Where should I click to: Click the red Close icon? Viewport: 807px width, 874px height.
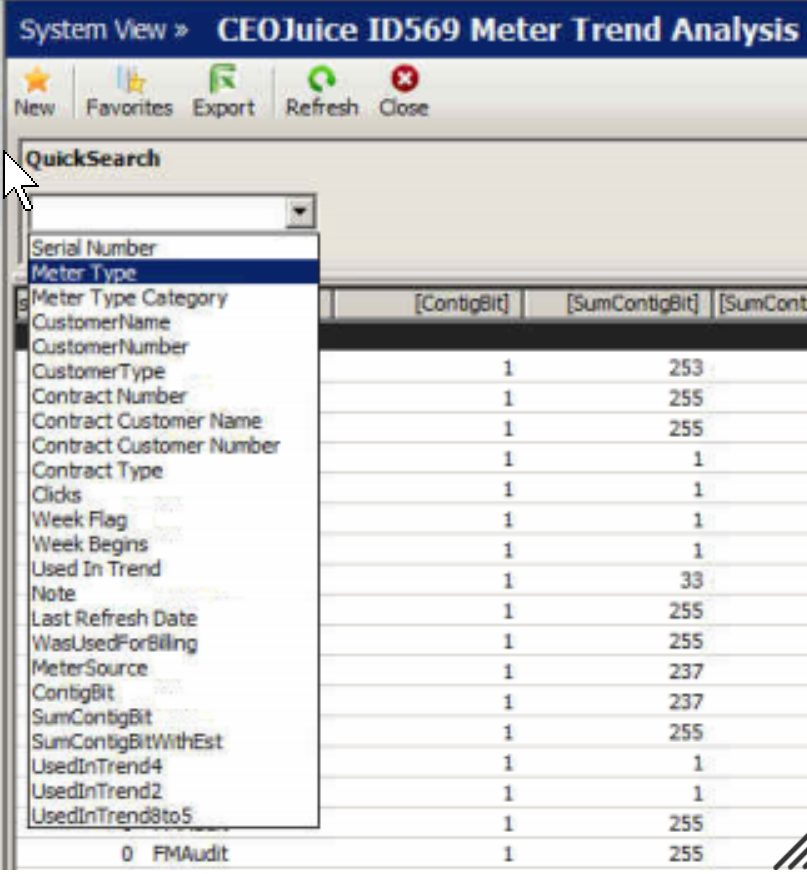405,79
